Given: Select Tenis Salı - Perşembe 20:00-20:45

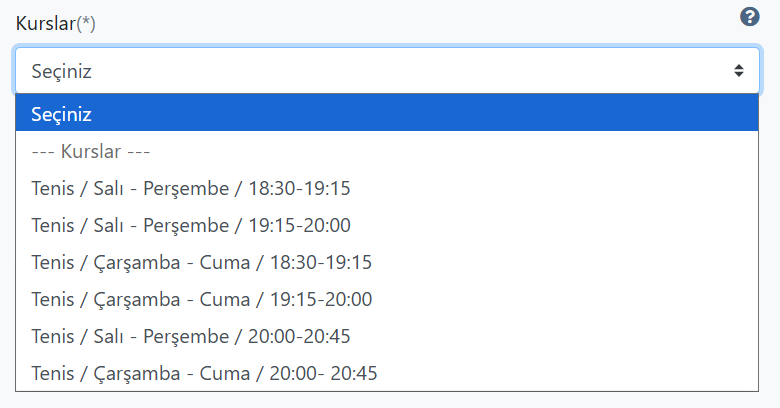Looking at the screenshot, I should pos(387,336).
